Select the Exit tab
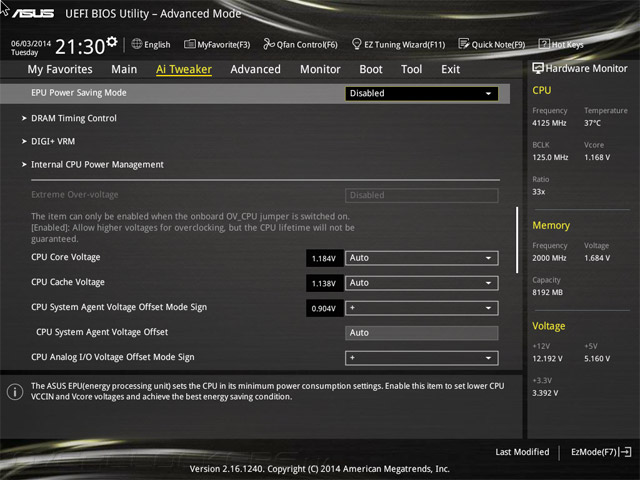The height and width of the screenshot is (480, 640). pyautogui.click(x=451, y=69)
